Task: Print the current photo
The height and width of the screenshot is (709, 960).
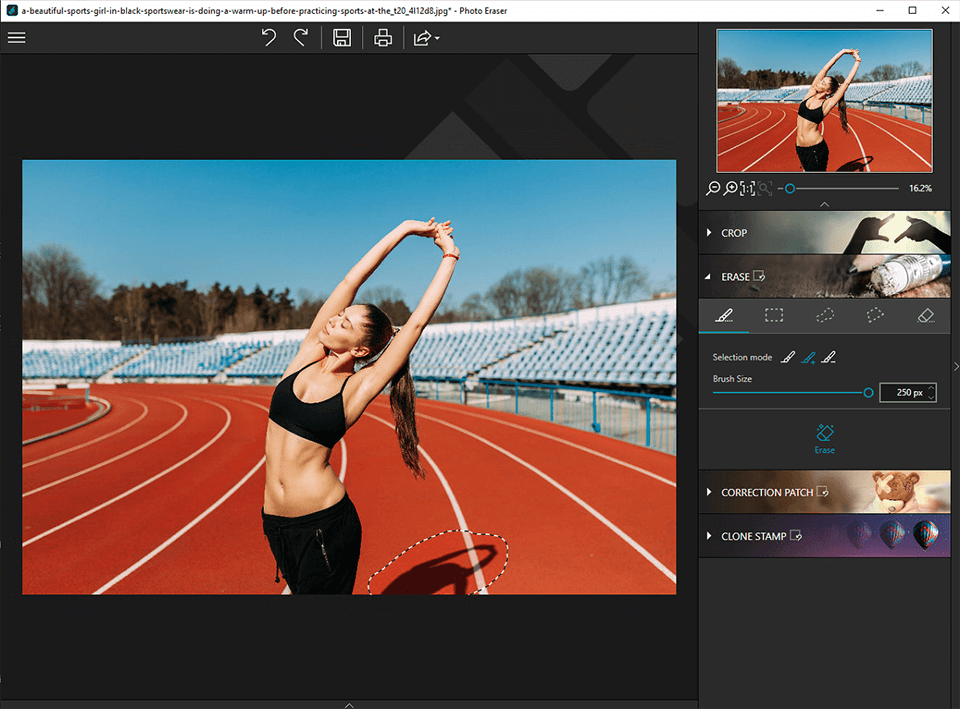Action: click(382, 38)
